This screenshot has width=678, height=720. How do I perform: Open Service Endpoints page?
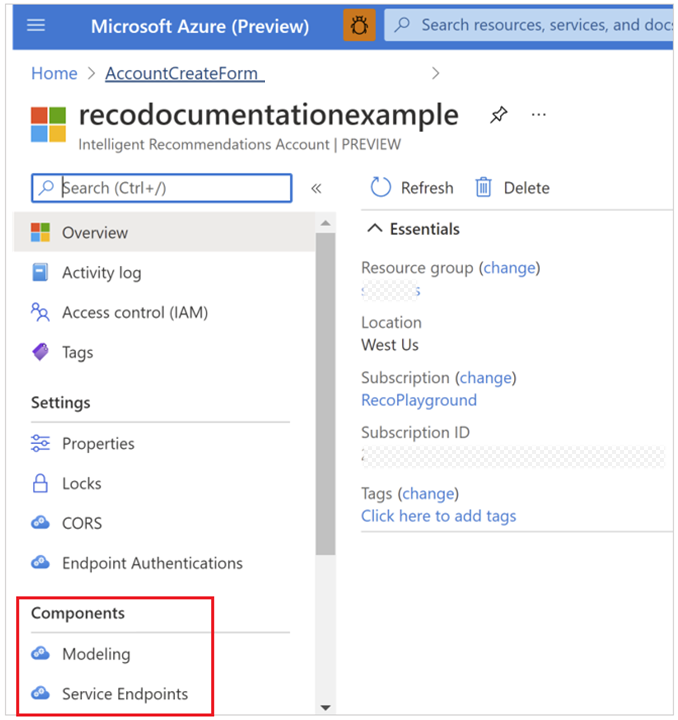tap(125, 693)
